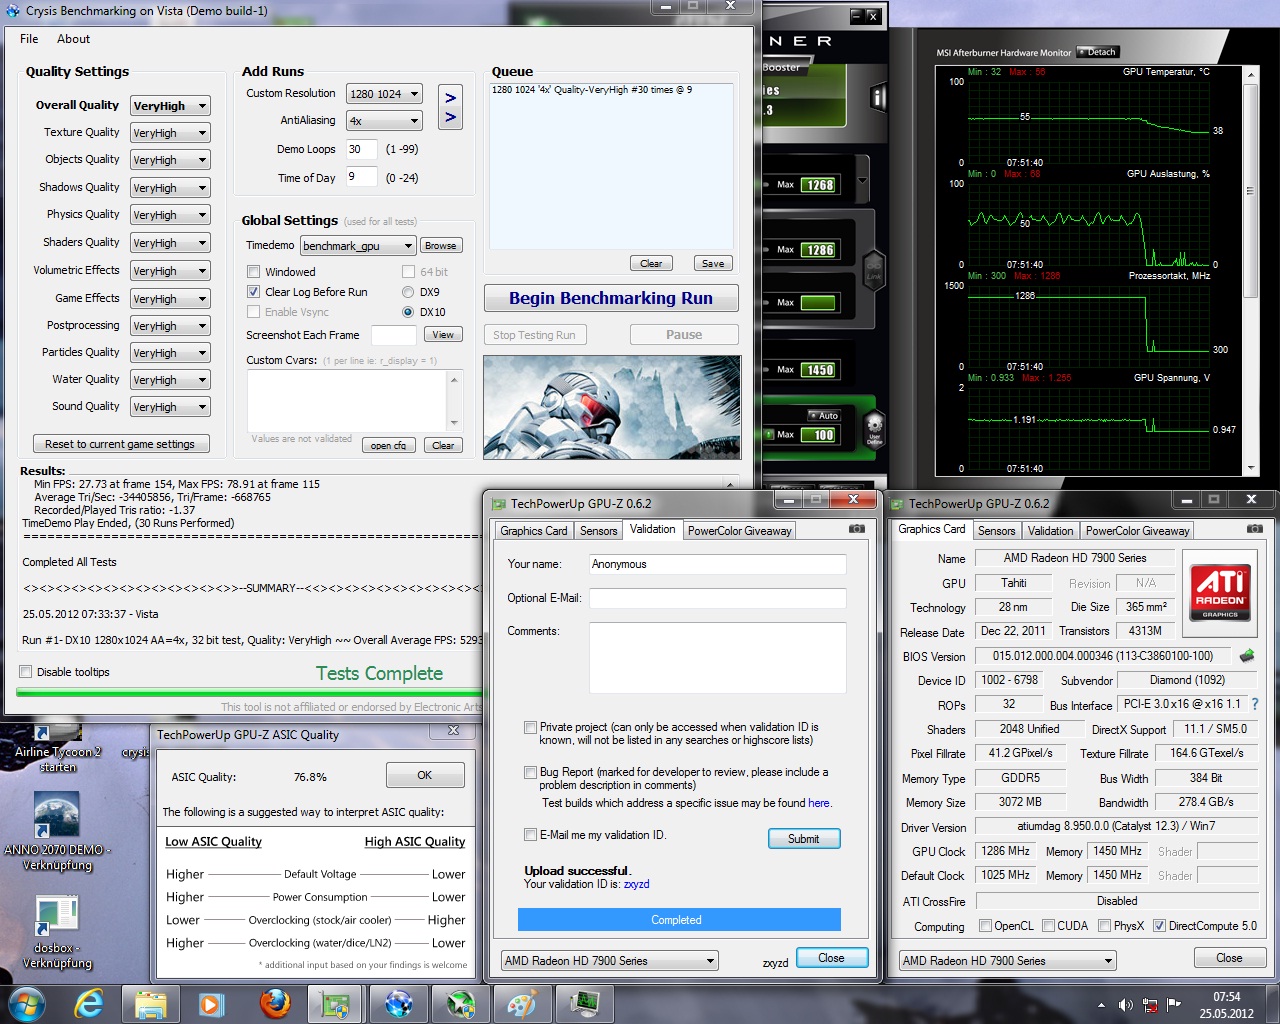
Task: Open the Airline Tycoon 2 desktop shortcut
Action: click(x=57, y=749)
